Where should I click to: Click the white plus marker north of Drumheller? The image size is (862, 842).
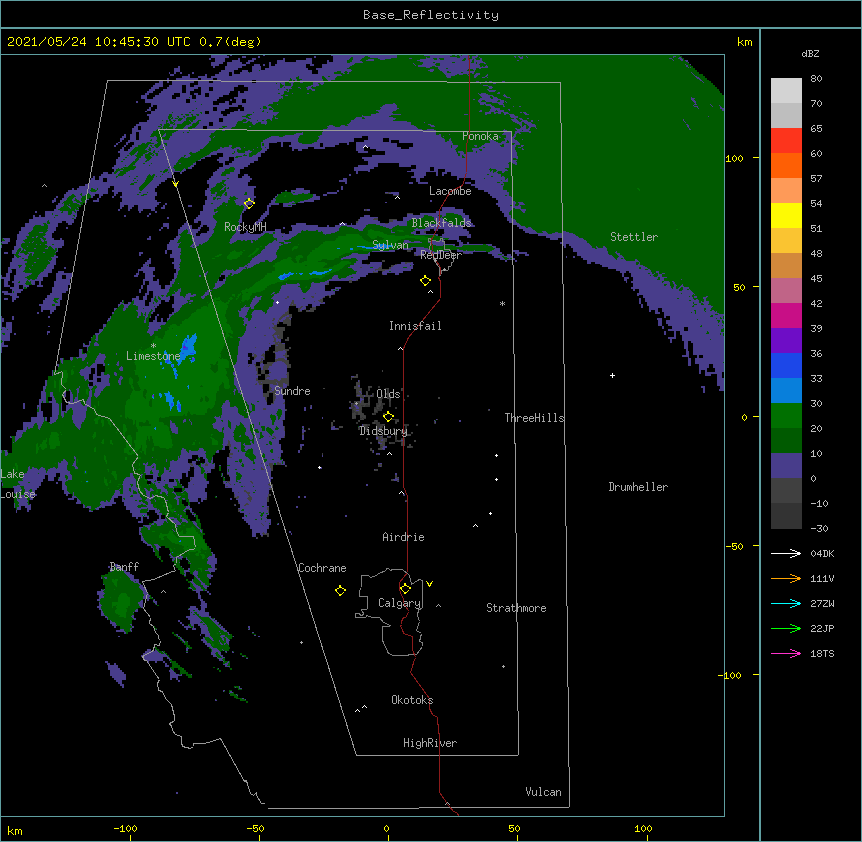click(x=612, y=375)
